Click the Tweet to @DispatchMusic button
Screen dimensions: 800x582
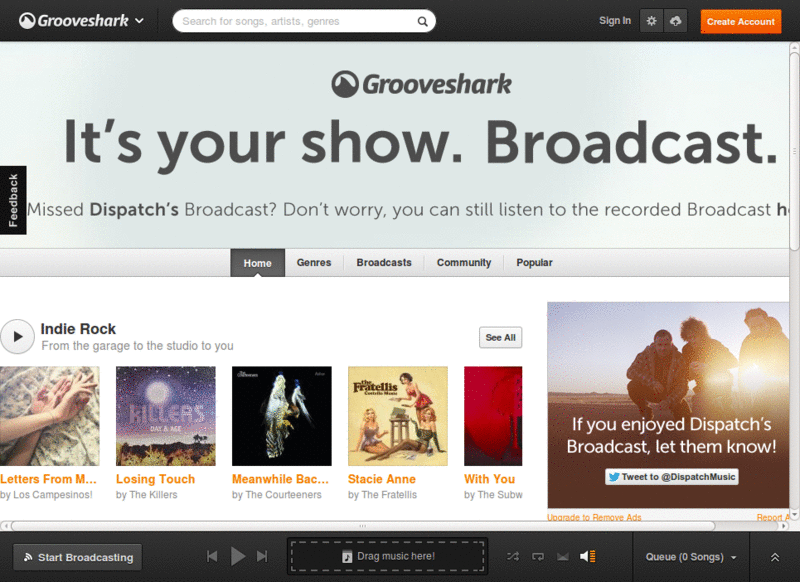pos(671,477)
